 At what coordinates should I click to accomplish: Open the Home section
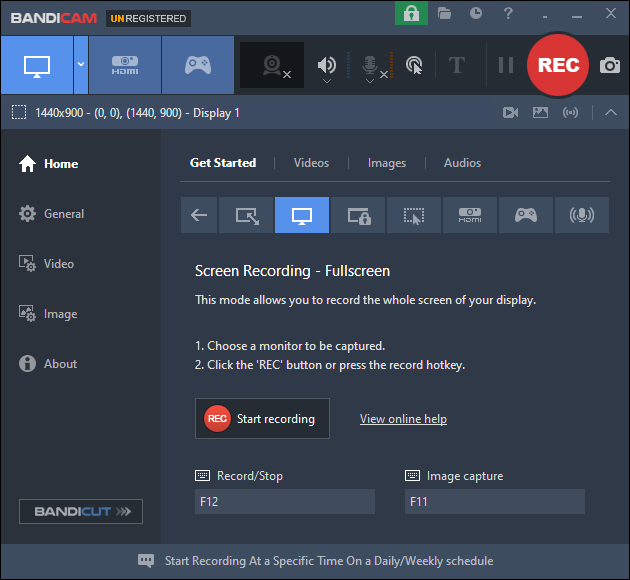tap(49, 163)
